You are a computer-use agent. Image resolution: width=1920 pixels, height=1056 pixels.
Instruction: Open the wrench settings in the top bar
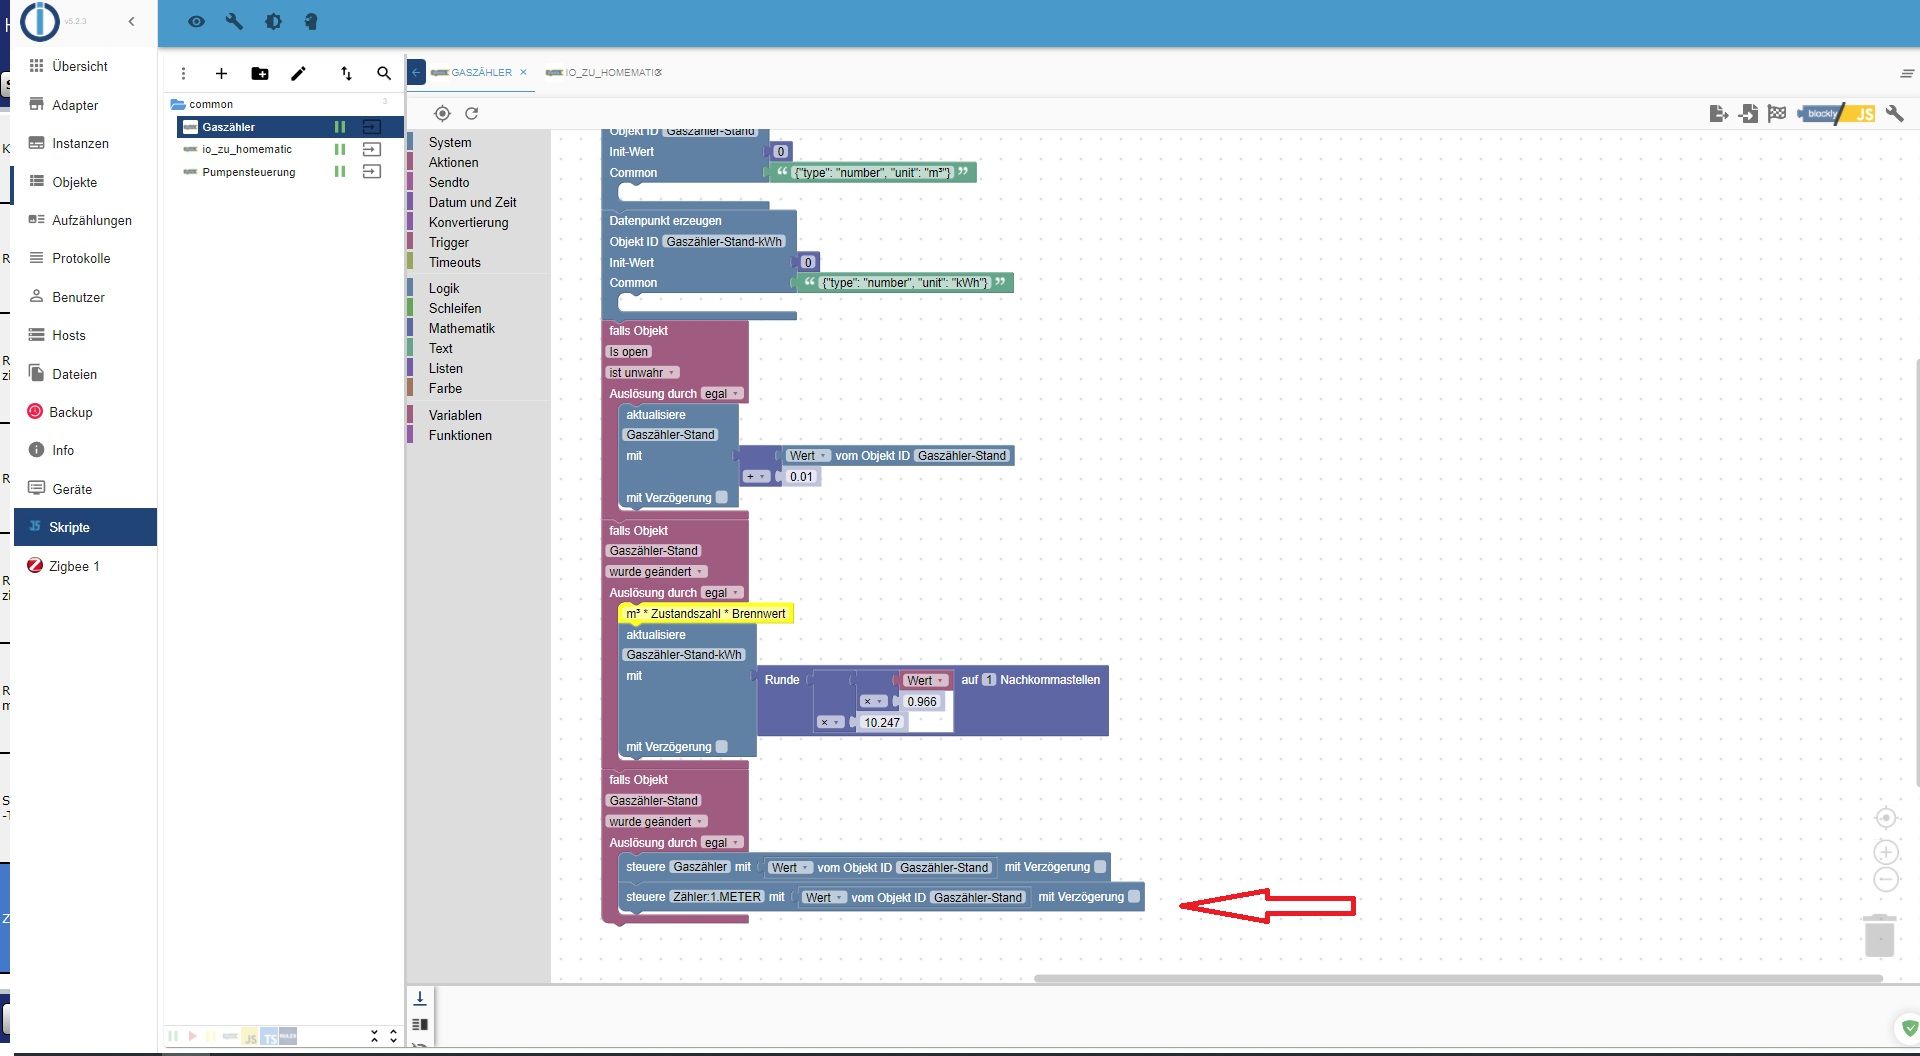pyautogui.click(x=234, y=21)
